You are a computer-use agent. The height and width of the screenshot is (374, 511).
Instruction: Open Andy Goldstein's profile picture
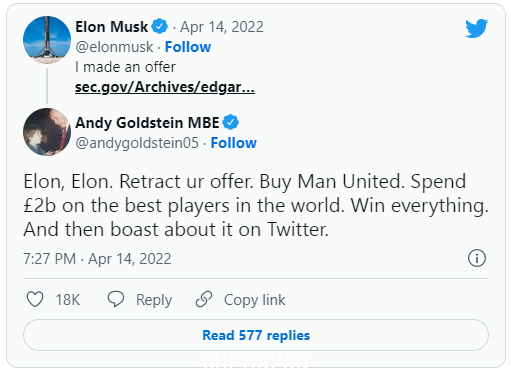(47, 132)
